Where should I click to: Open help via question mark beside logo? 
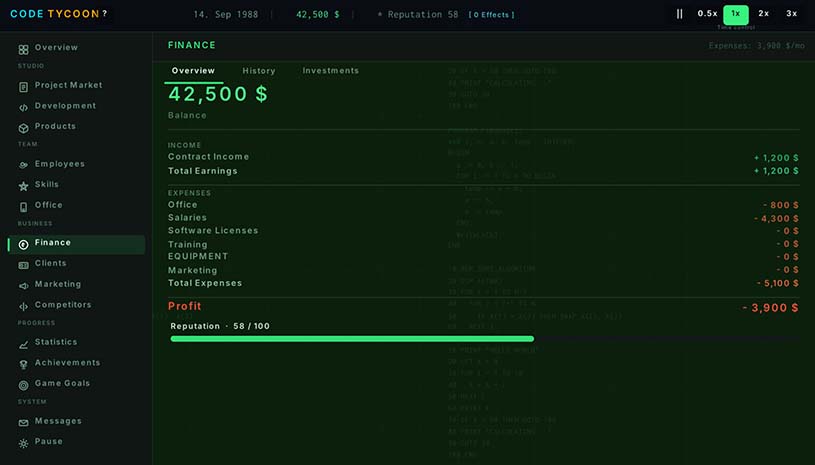click(105, 14)
